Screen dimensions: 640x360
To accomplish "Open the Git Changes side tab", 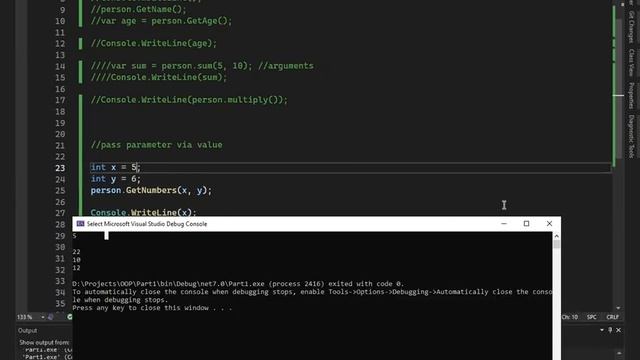I will [631, 26].
